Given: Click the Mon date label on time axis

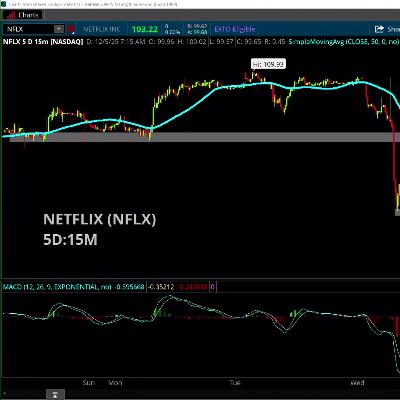Looking at the screenshot, I should point(116,383).
